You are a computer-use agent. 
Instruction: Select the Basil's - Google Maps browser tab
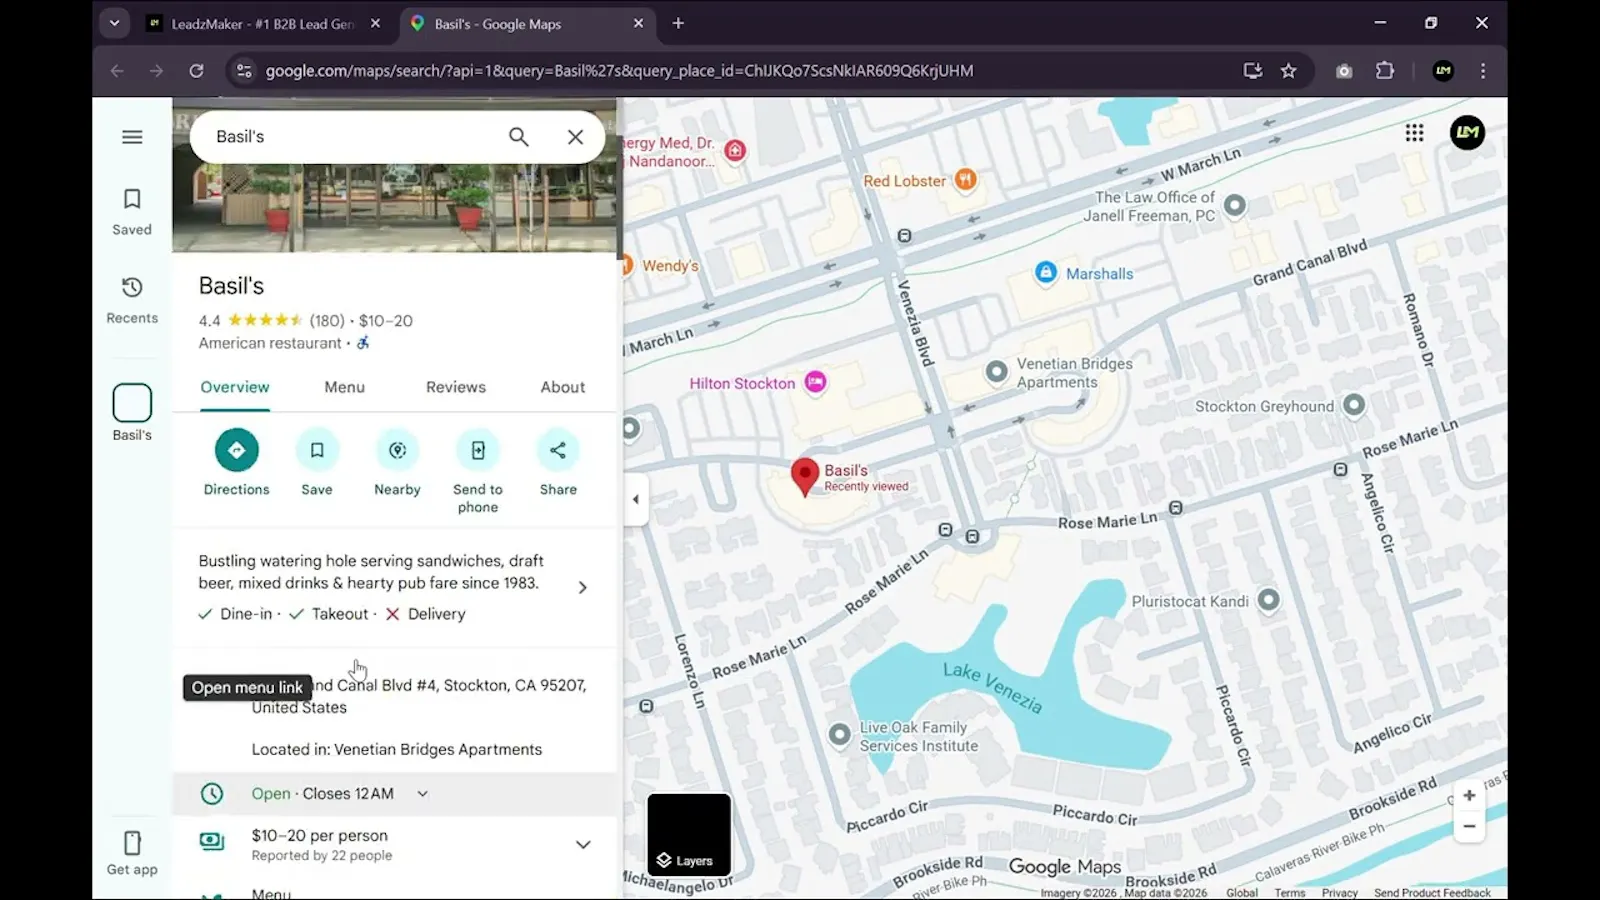click(x=528, y=24)
